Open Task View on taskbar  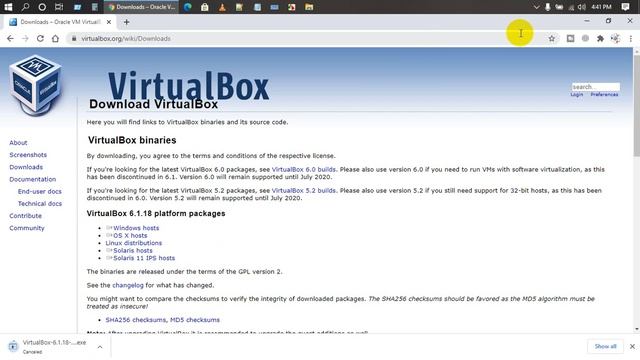coord(59,7)
